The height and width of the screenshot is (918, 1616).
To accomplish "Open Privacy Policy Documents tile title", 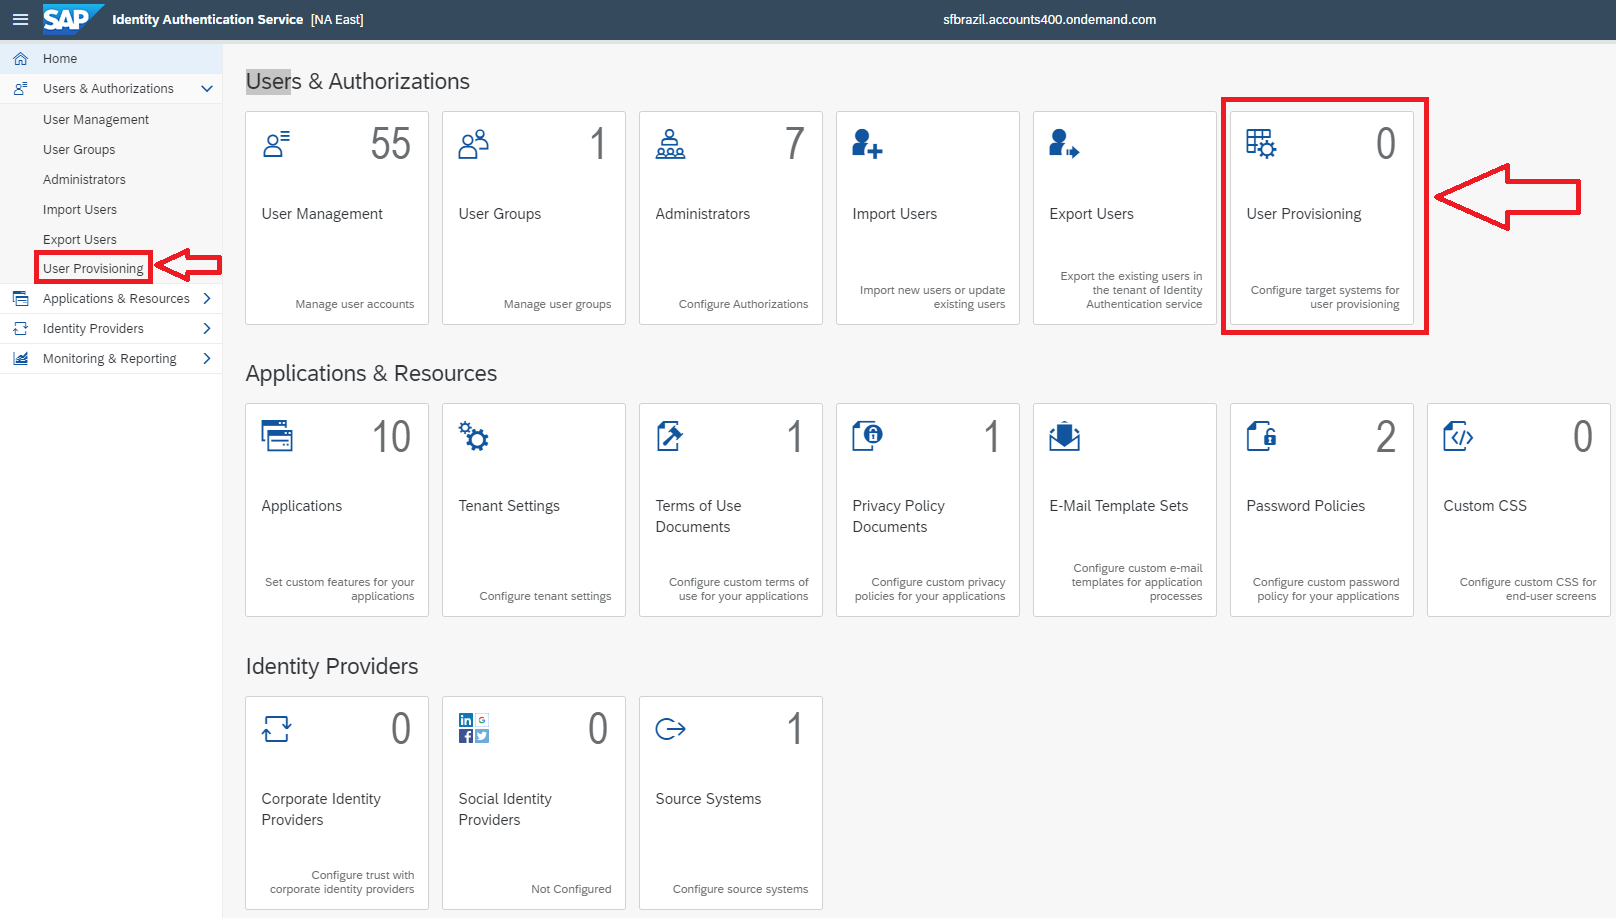I will [898, 516].
